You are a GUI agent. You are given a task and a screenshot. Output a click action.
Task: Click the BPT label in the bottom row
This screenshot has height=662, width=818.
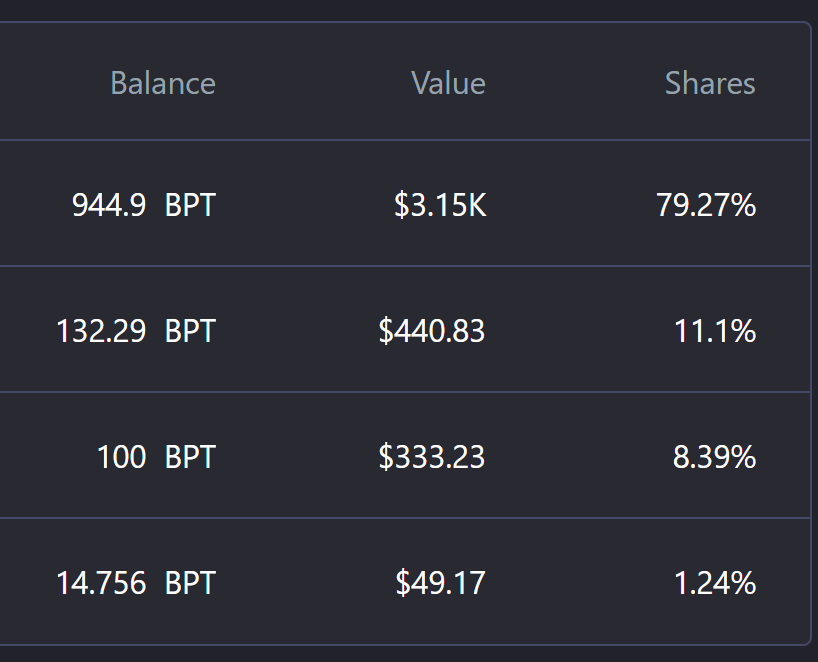click(190, 582)
